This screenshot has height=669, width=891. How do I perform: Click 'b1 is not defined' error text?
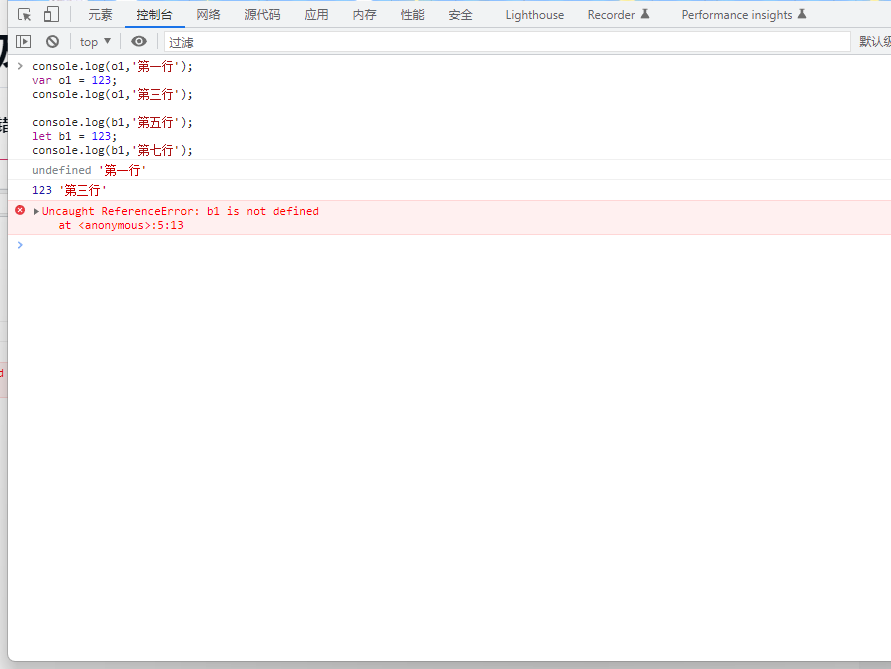pyautogui.click(x=263, y=211)
